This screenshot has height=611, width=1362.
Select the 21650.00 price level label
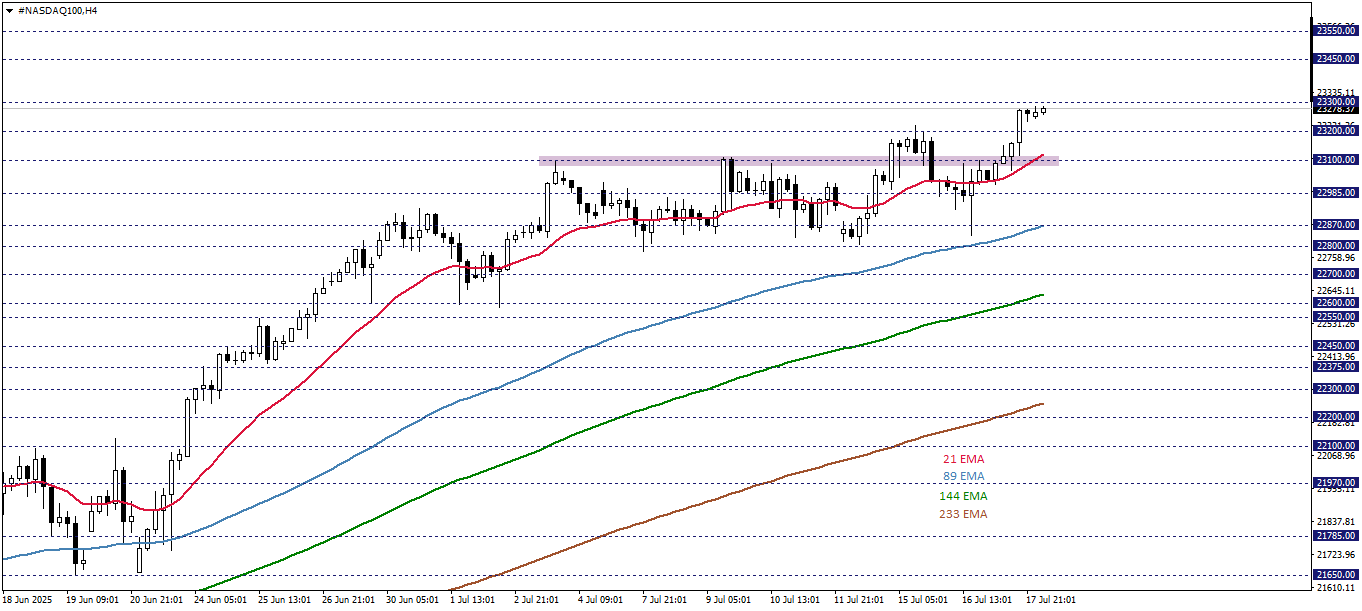(x=1335, y=575)
